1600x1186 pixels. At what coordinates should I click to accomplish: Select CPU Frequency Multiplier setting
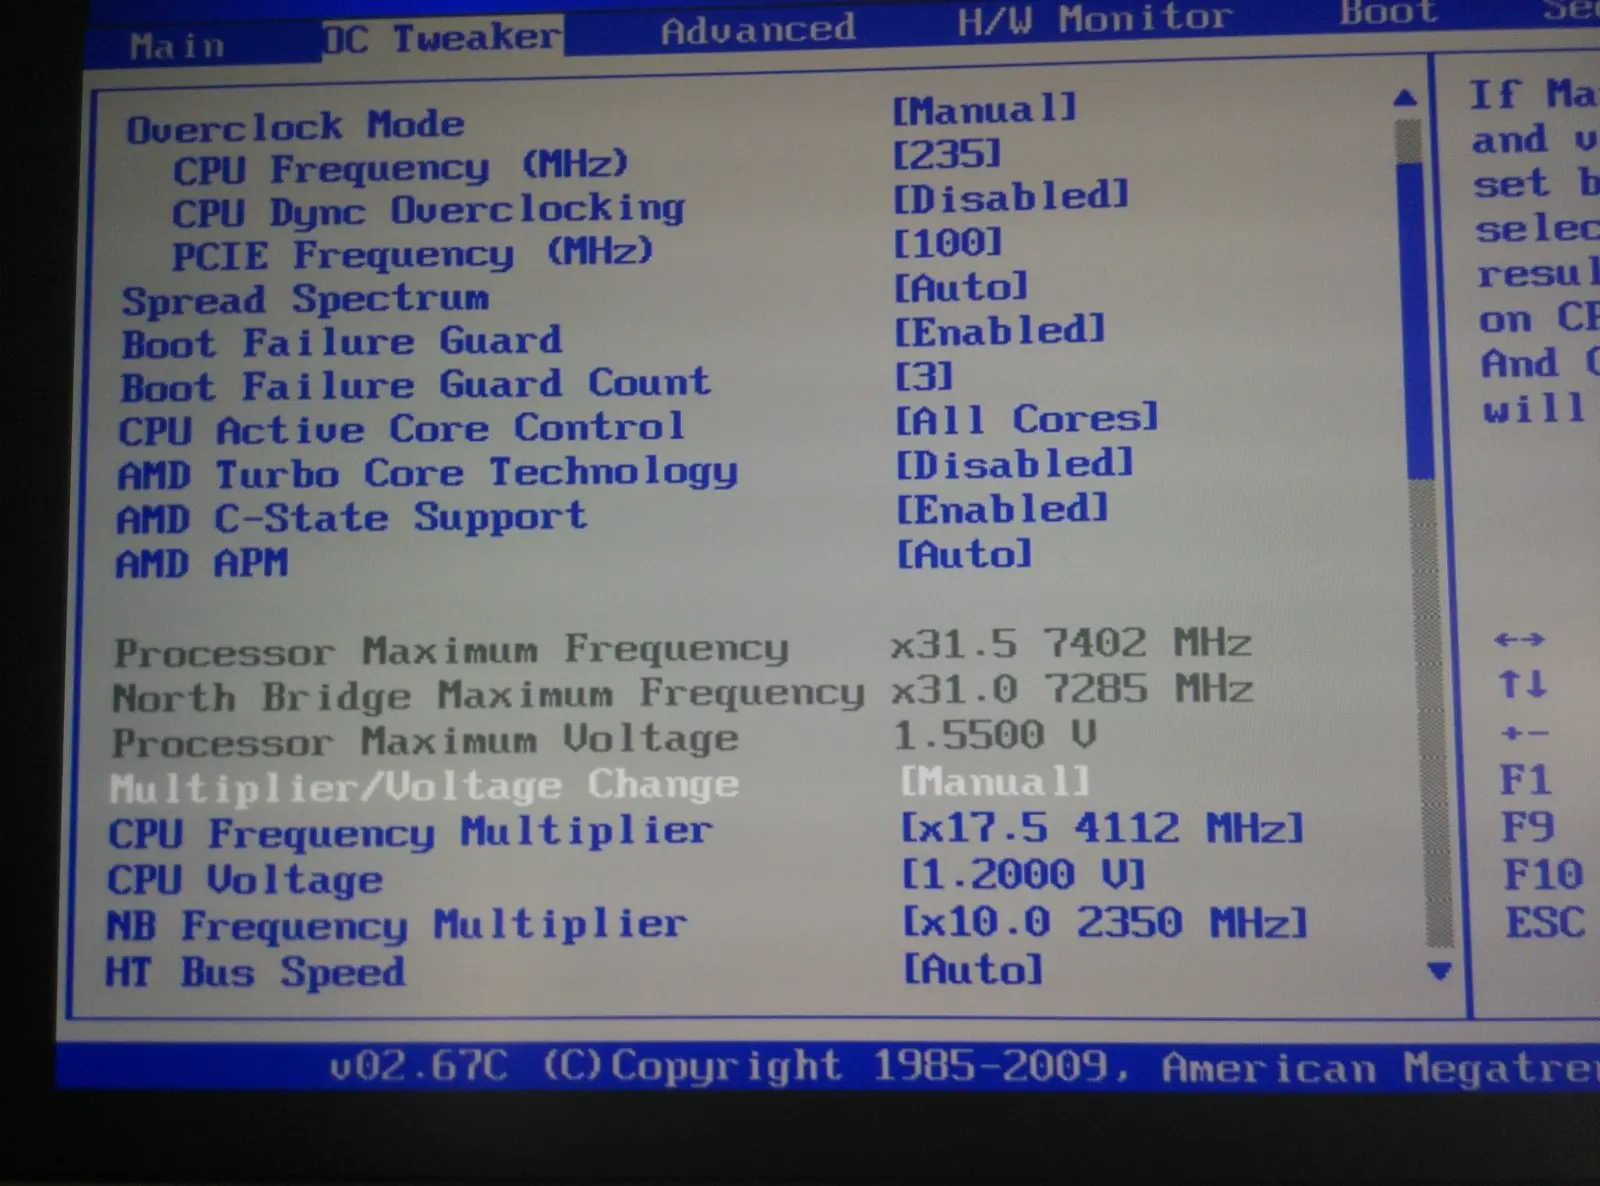point(410,833)
